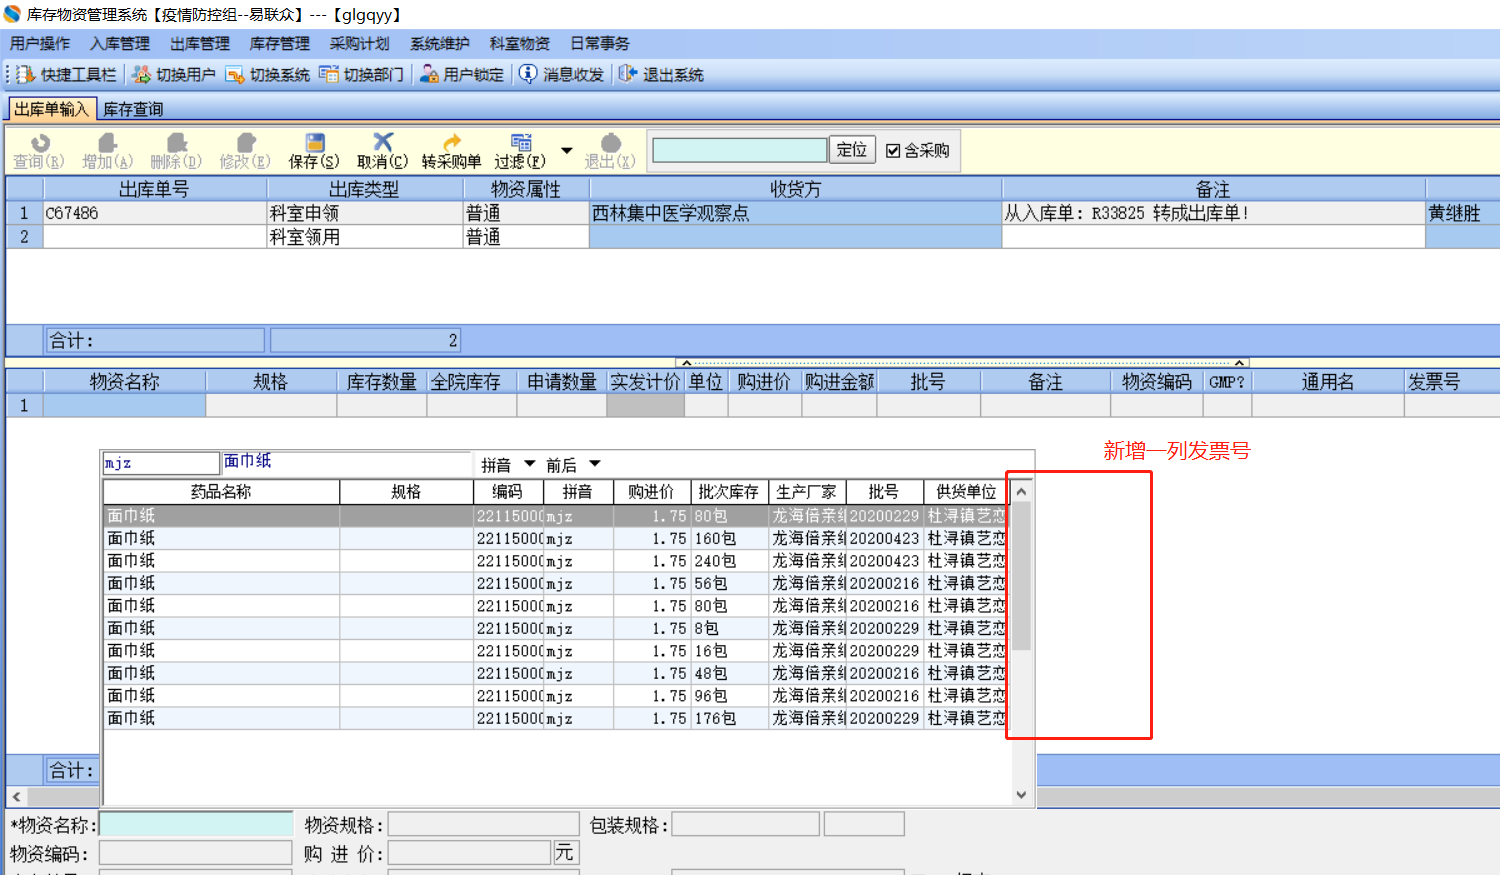Screen dimensions: 1500x875
Task: Save the record with 保存(S)
Action: tap(314, 151)
